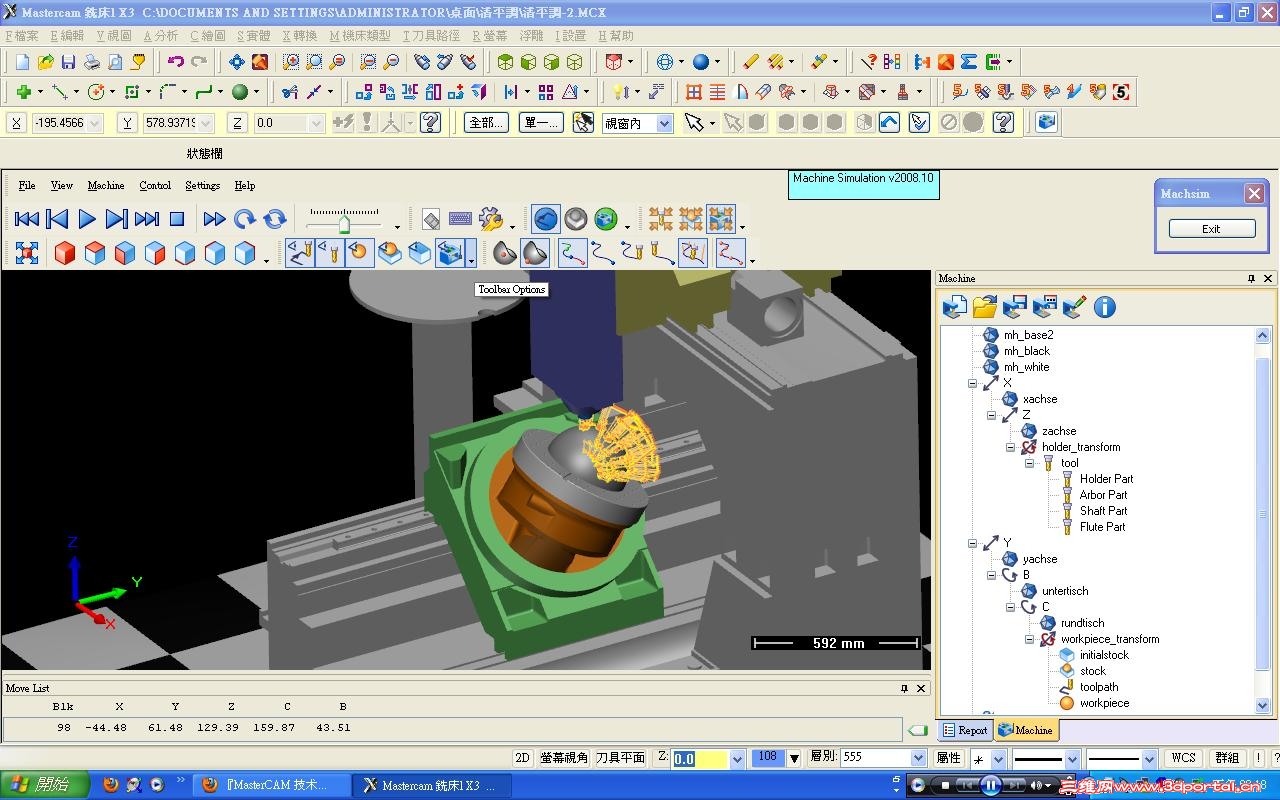Click the open folder icon in Machine panel
Viewport: 1280px width, 800px height.
tap(985, 307)
